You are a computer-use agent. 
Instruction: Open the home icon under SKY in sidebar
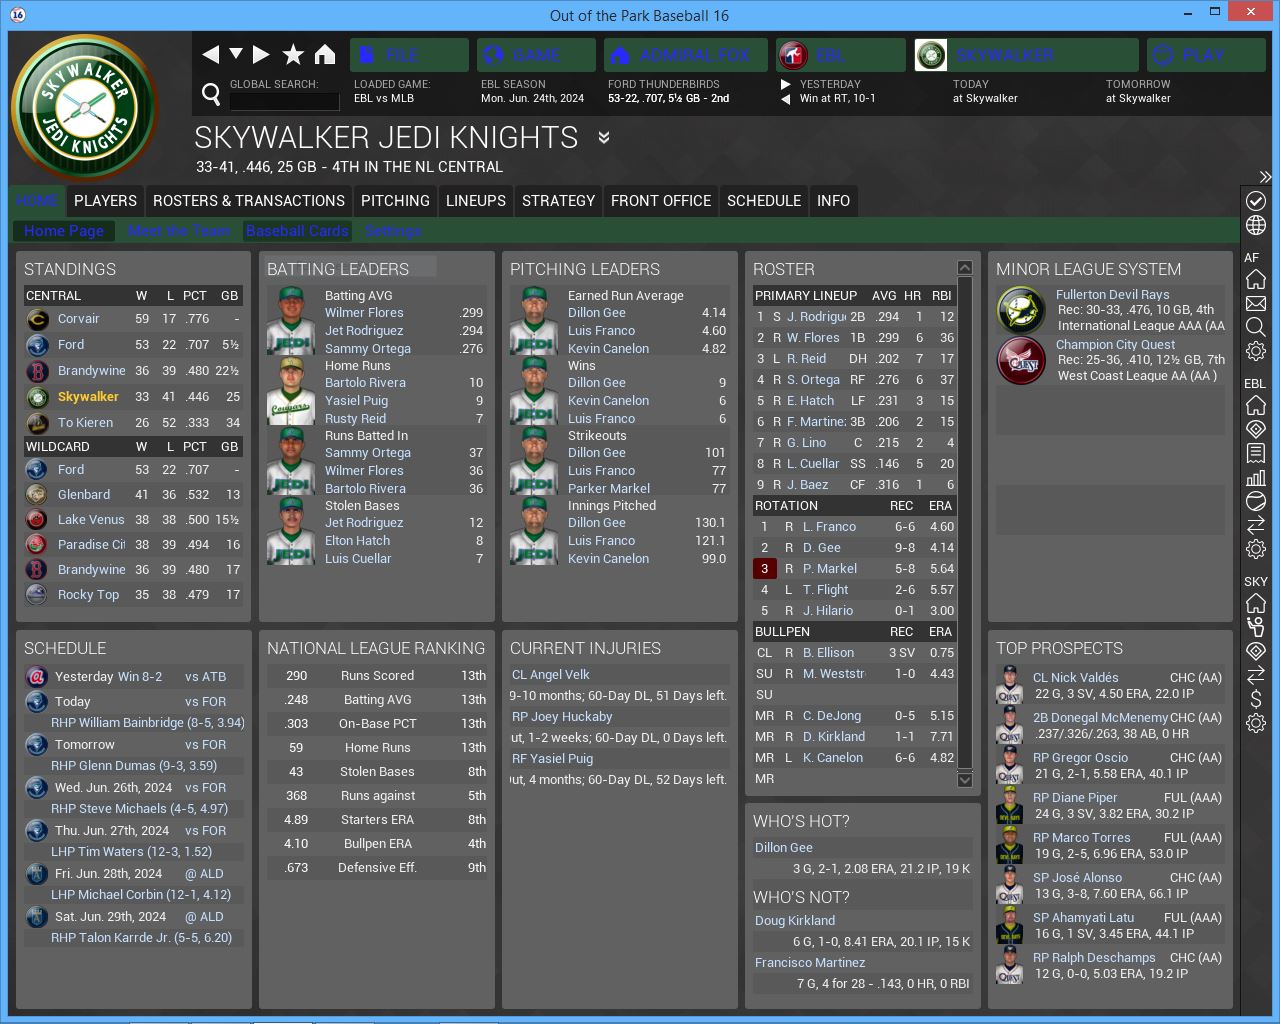[1256, 603]
